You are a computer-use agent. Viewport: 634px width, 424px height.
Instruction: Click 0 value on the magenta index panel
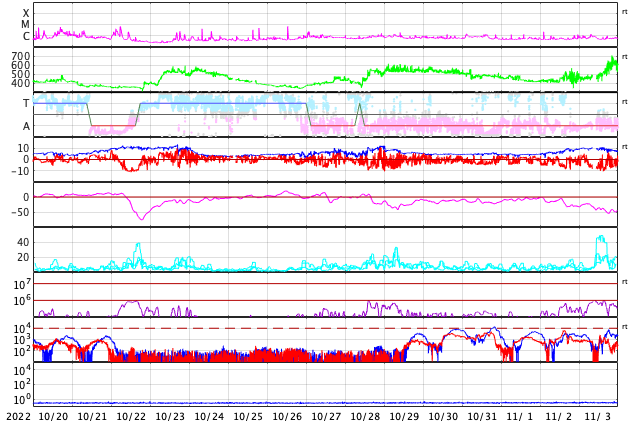coord(27,197)
